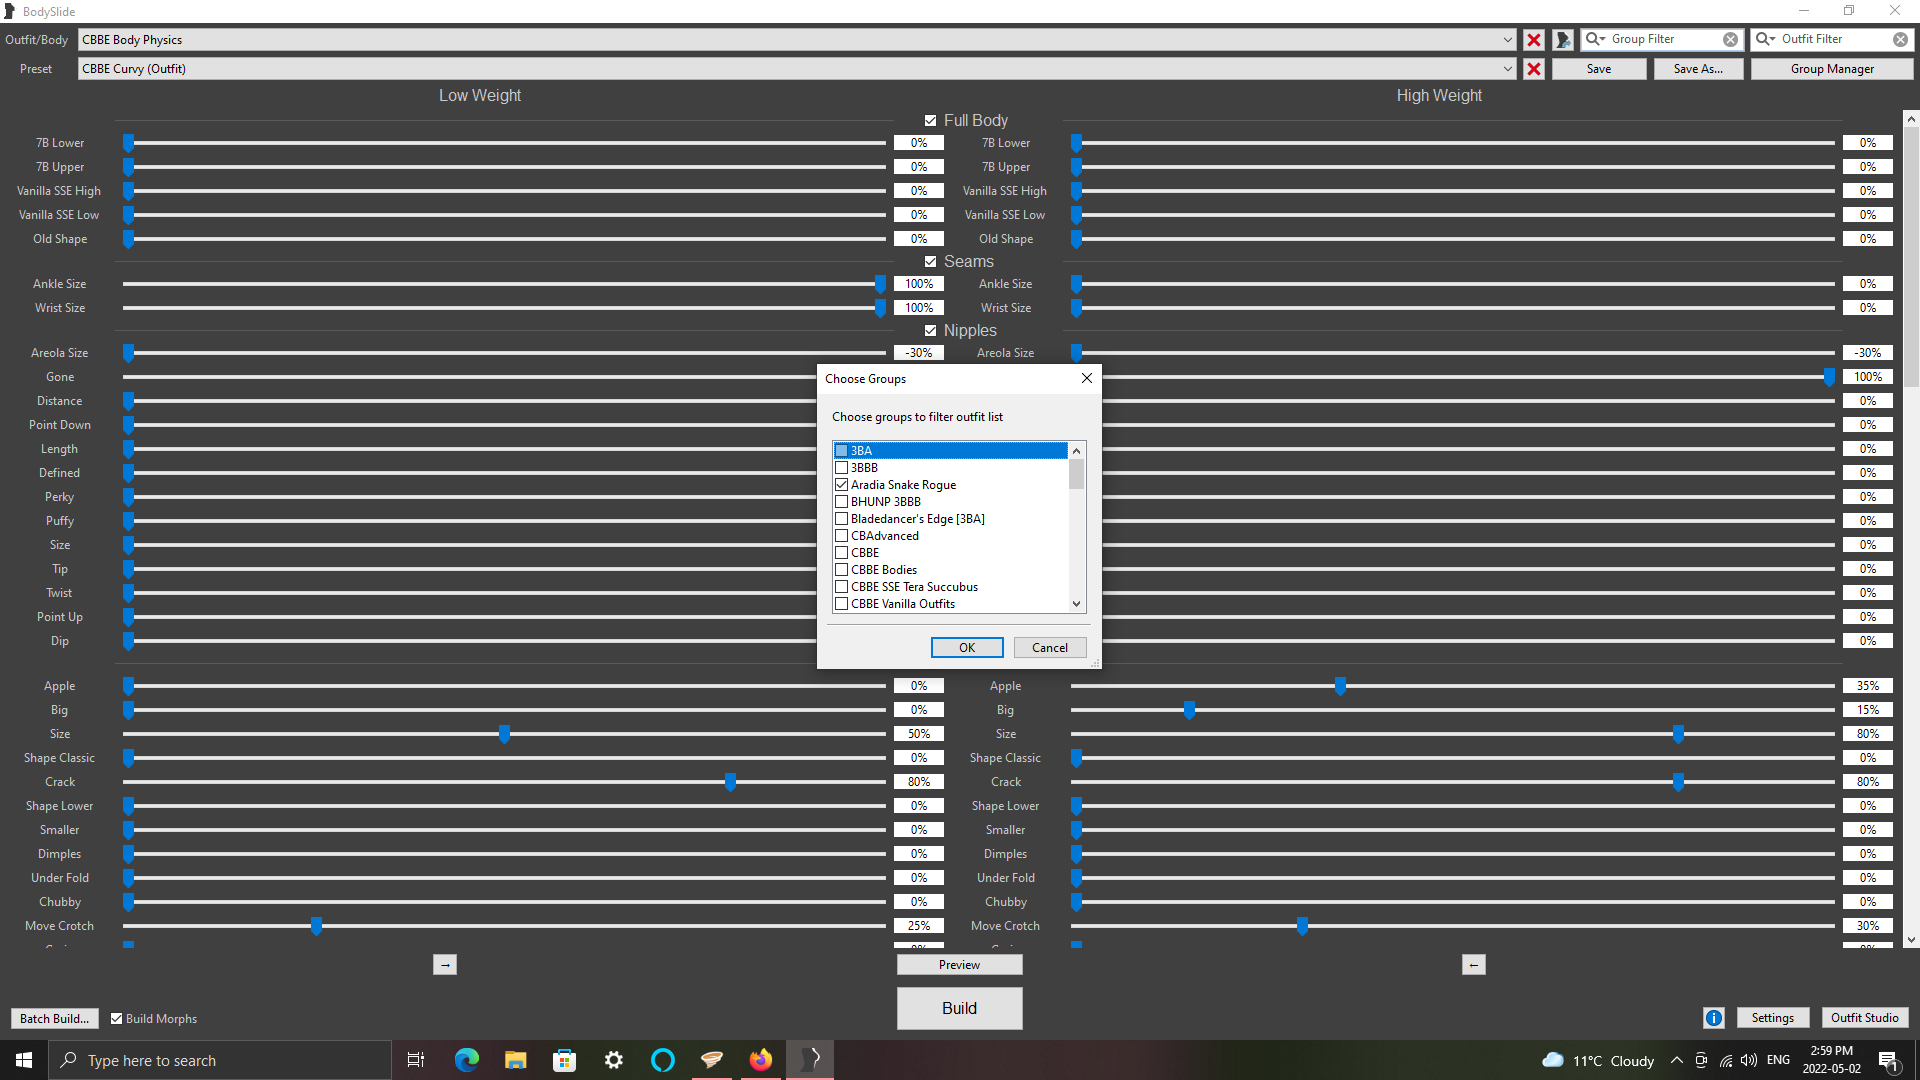Clear the Outfit Filter search field

click(x=1900, y=40)
